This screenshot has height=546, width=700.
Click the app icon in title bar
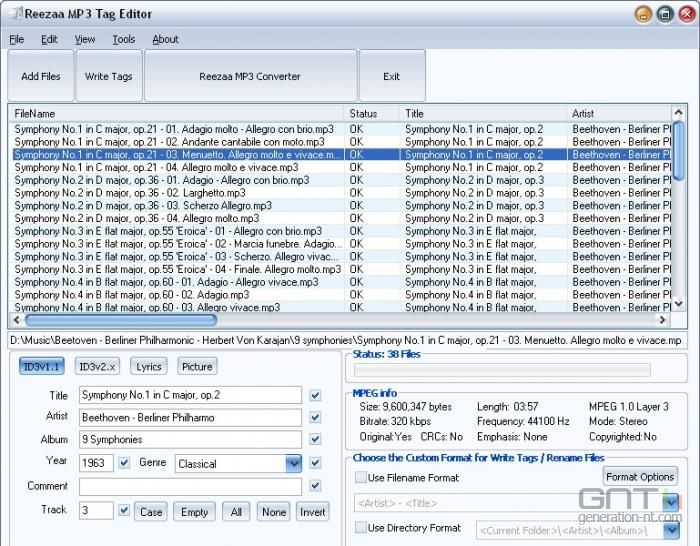[x=16, y=13]
